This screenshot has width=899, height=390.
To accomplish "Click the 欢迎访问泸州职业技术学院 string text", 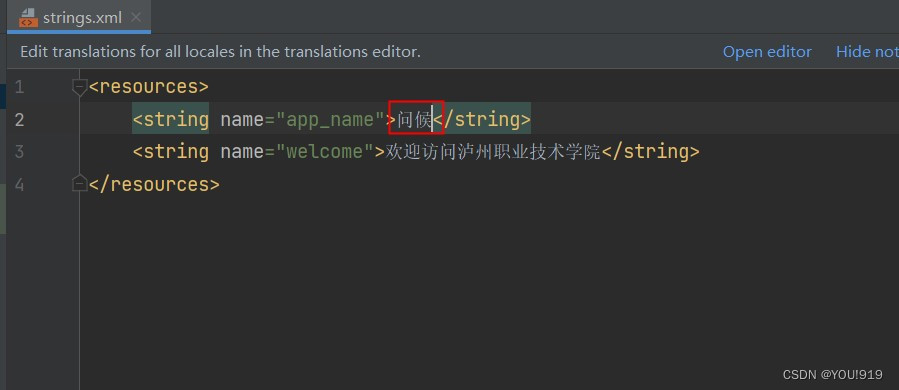I will coord(493,152).
